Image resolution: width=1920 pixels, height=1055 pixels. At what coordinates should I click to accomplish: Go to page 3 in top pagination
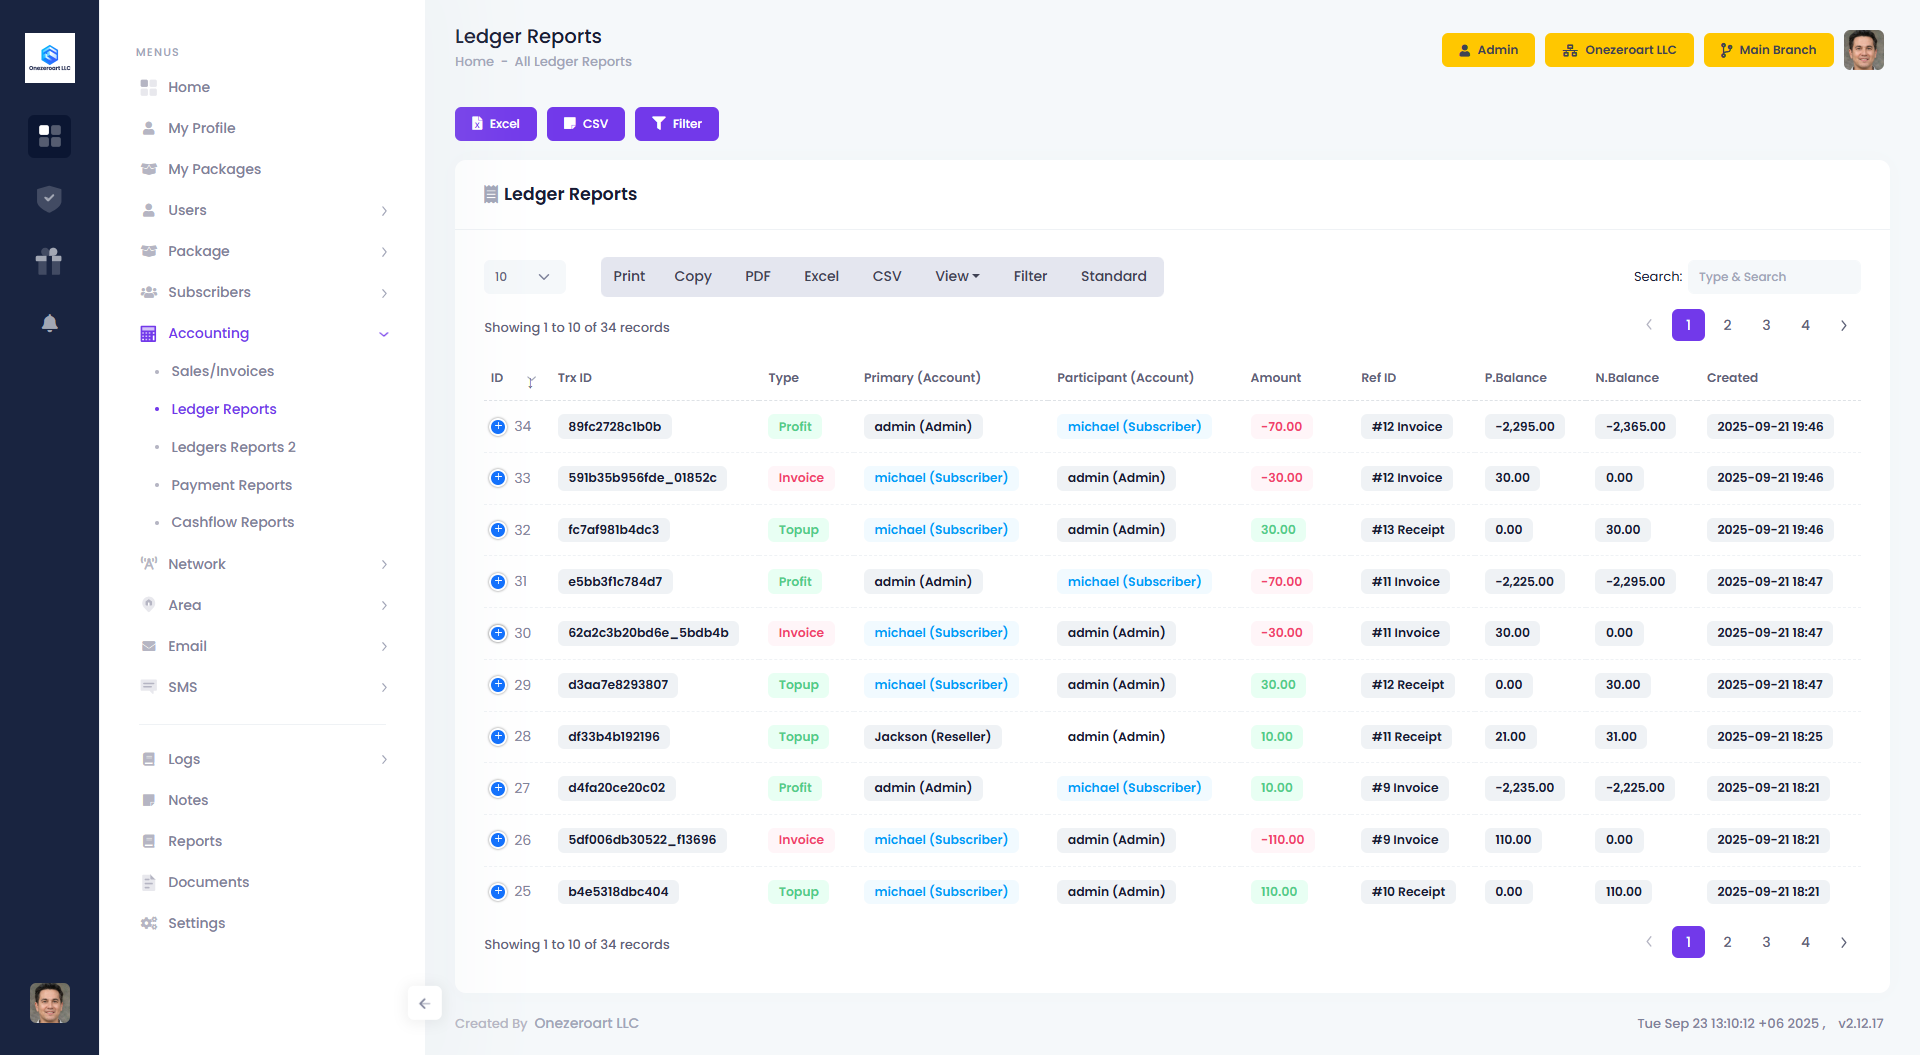[x=1766, y=326]
